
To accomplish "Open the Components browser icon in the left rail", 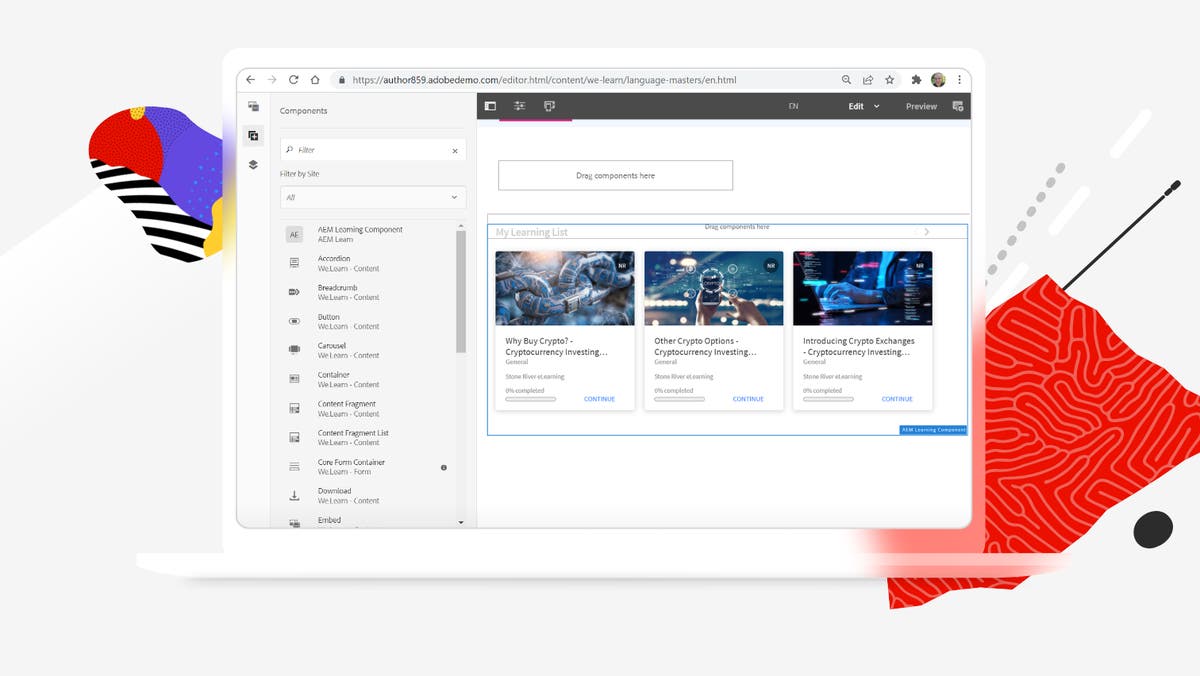I will pyautogui.click(x=254, y=135).
